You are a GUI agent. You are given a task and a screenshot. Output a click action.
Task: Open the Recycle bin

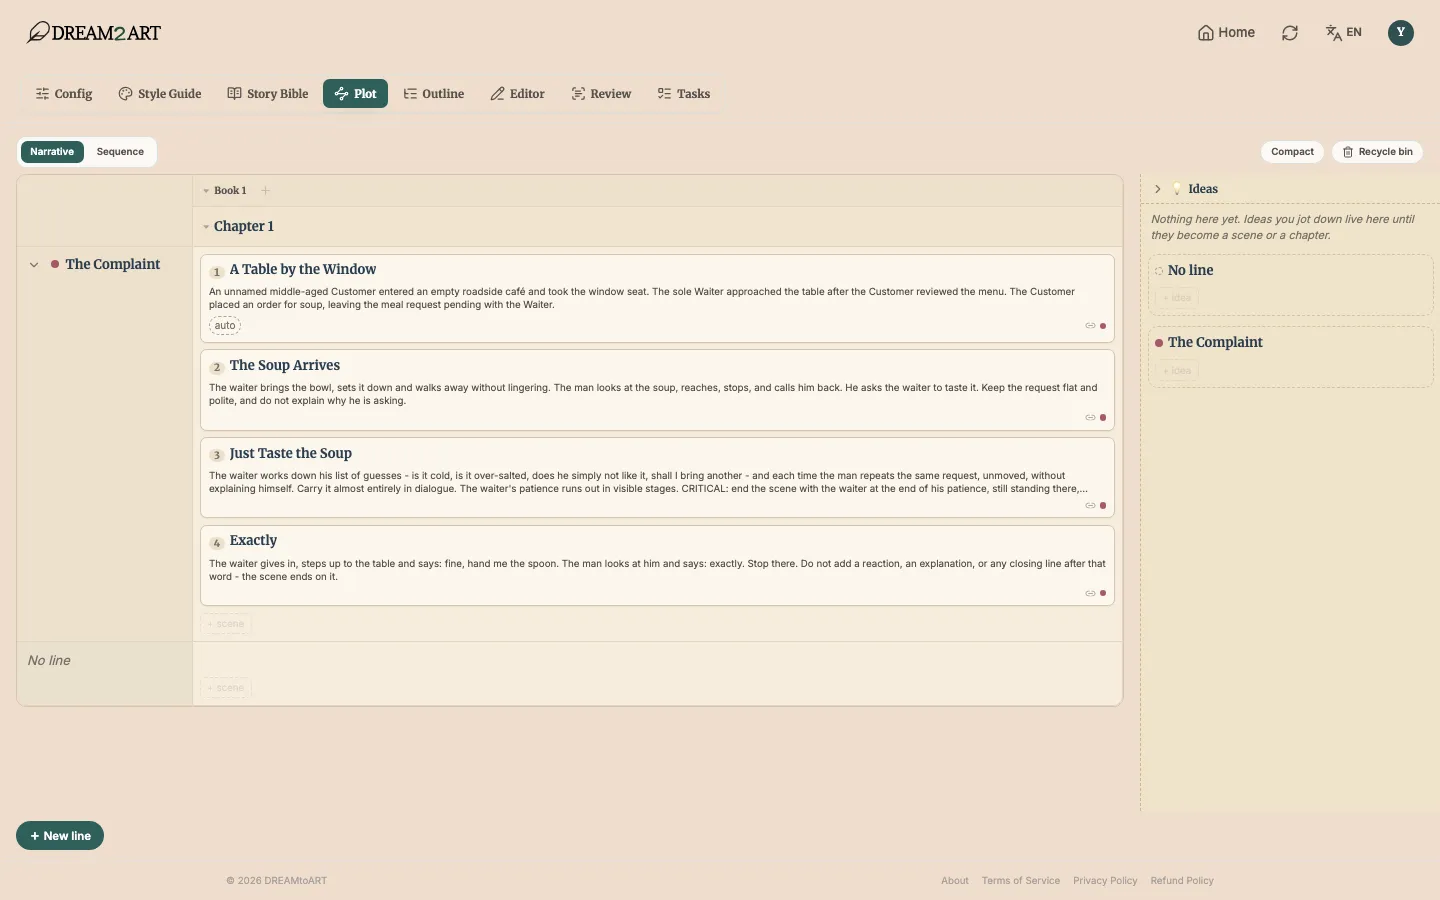(x=1377, y=152)
